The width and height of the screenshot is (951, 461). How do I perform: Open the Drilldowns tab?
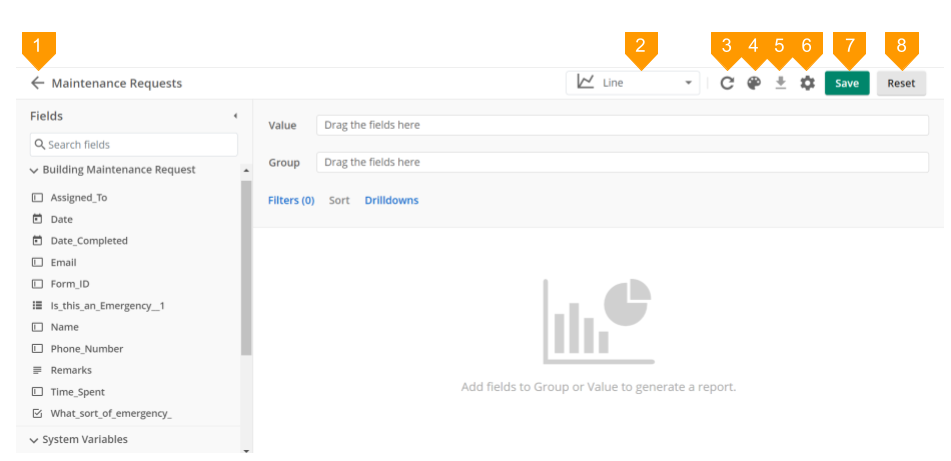pyautogui.click(x=391, y=200)
